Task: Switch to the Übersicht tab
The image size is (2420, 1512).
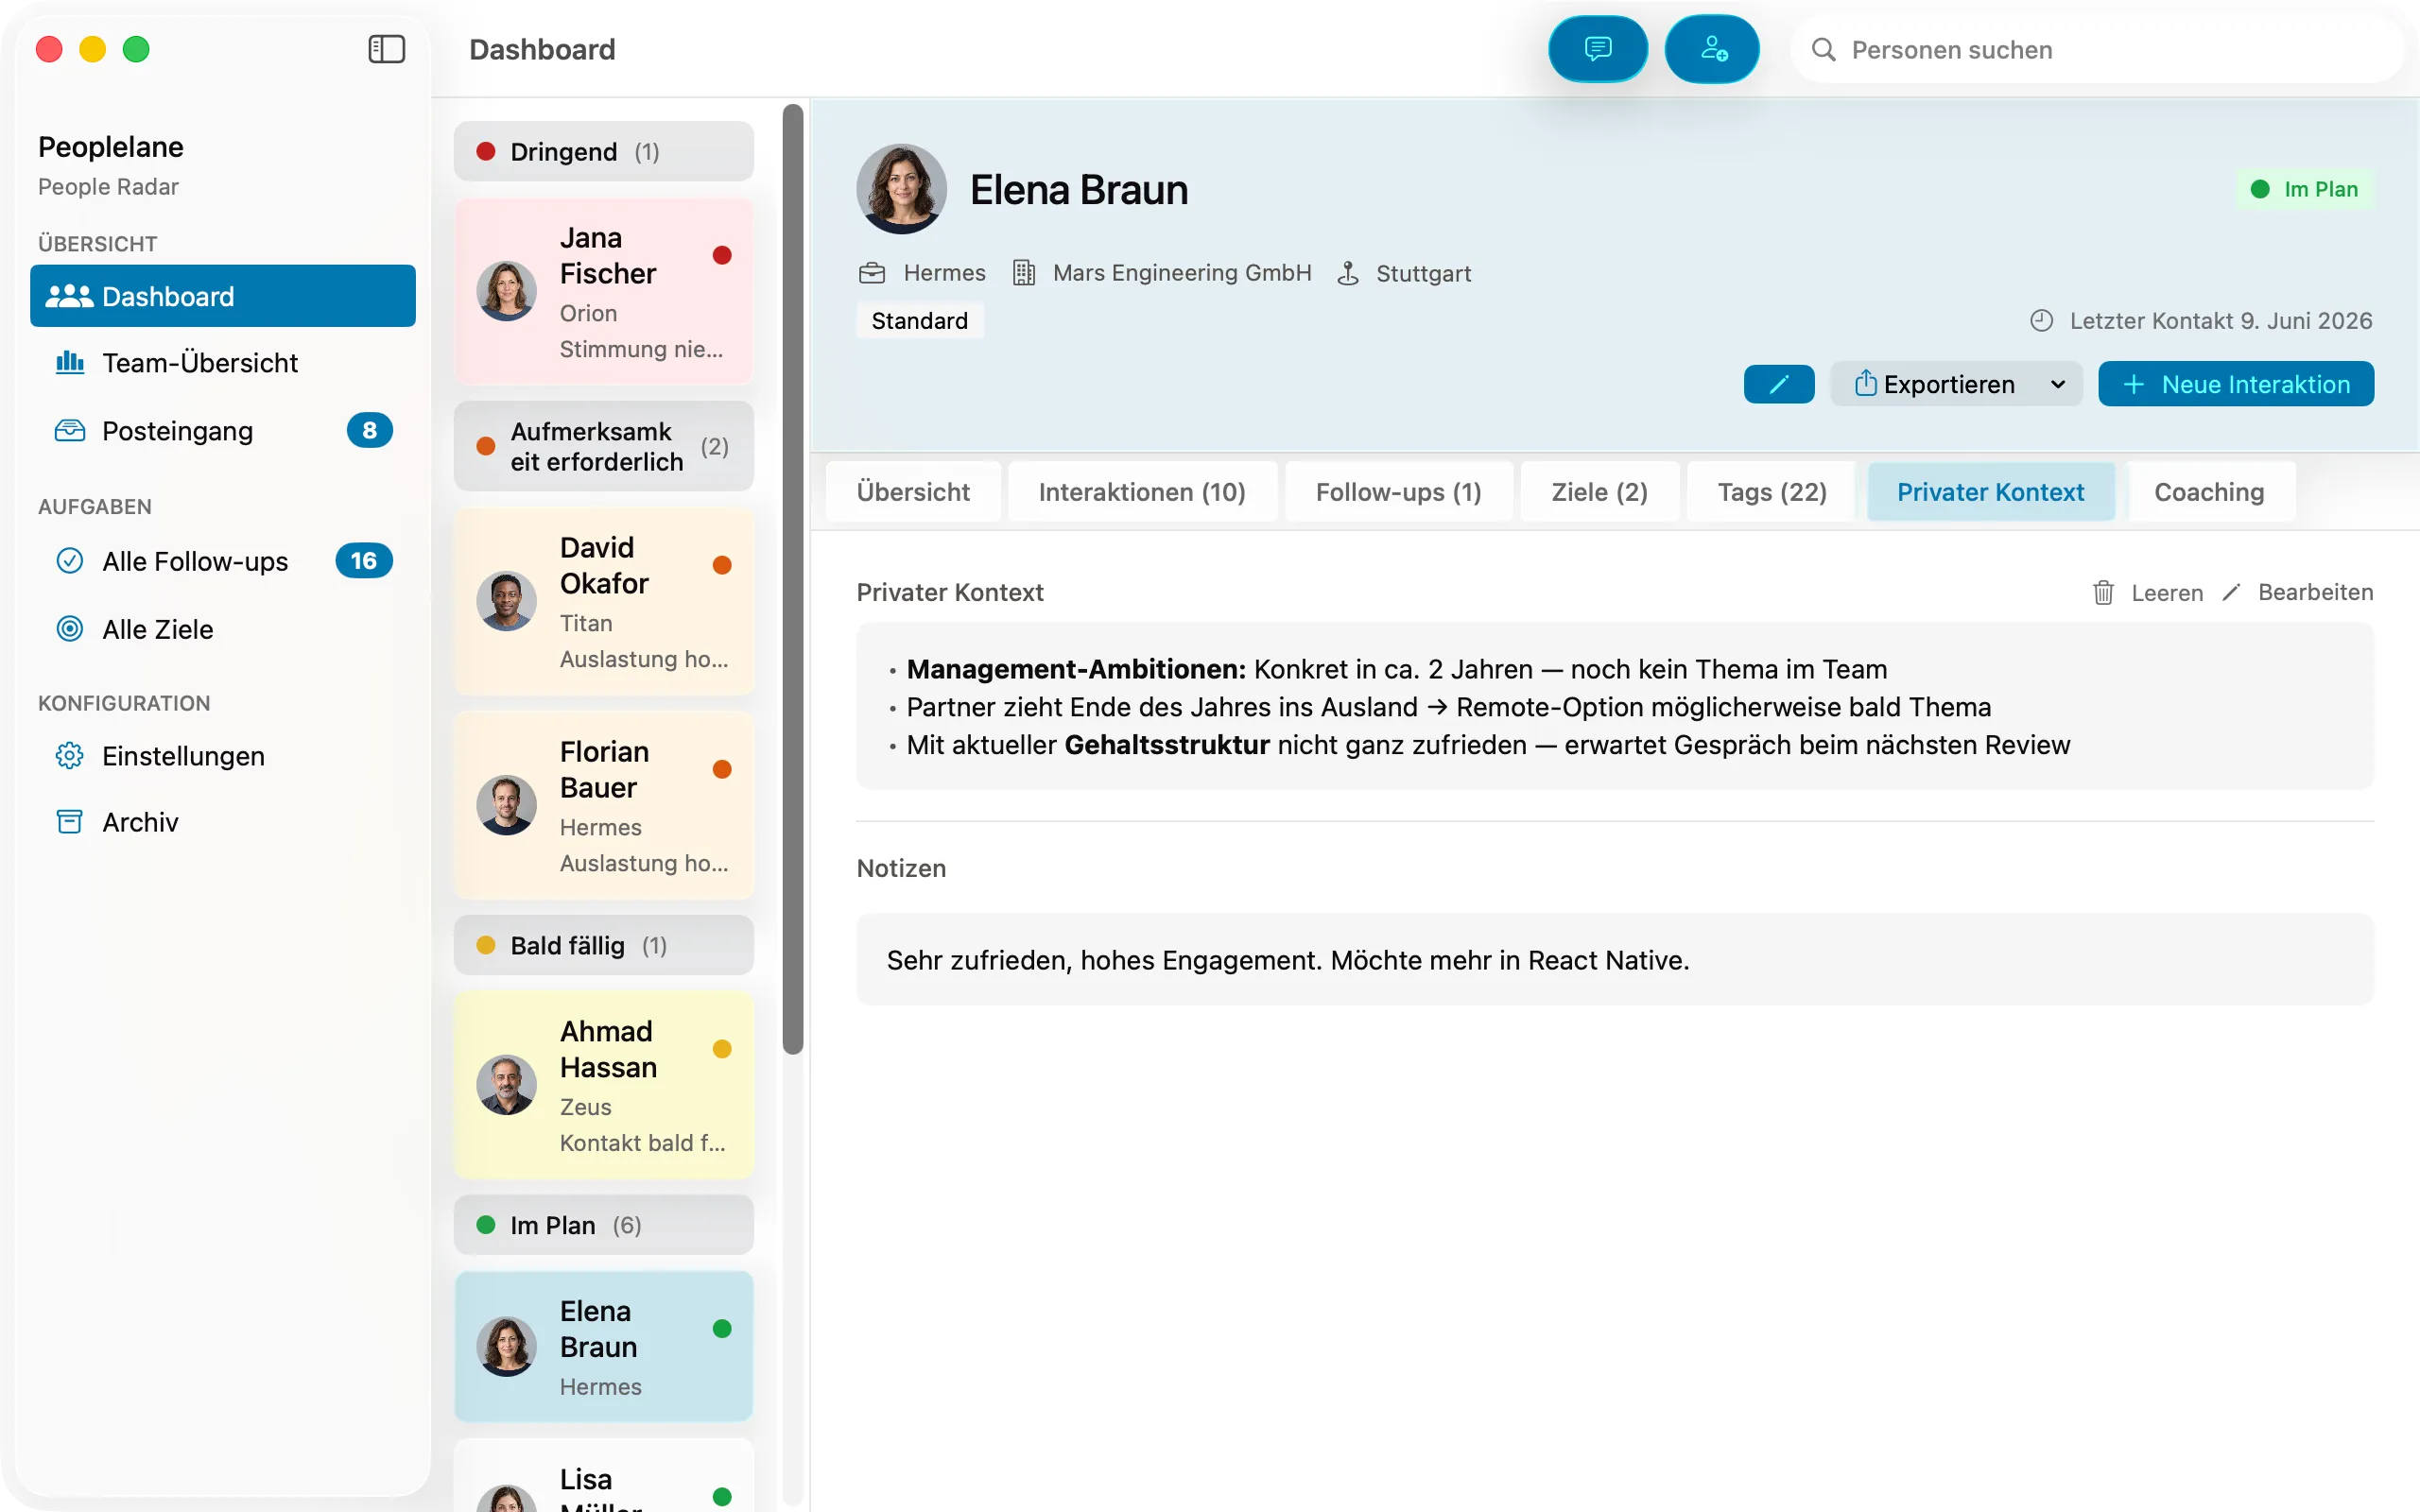Action: tap(913, 492)
